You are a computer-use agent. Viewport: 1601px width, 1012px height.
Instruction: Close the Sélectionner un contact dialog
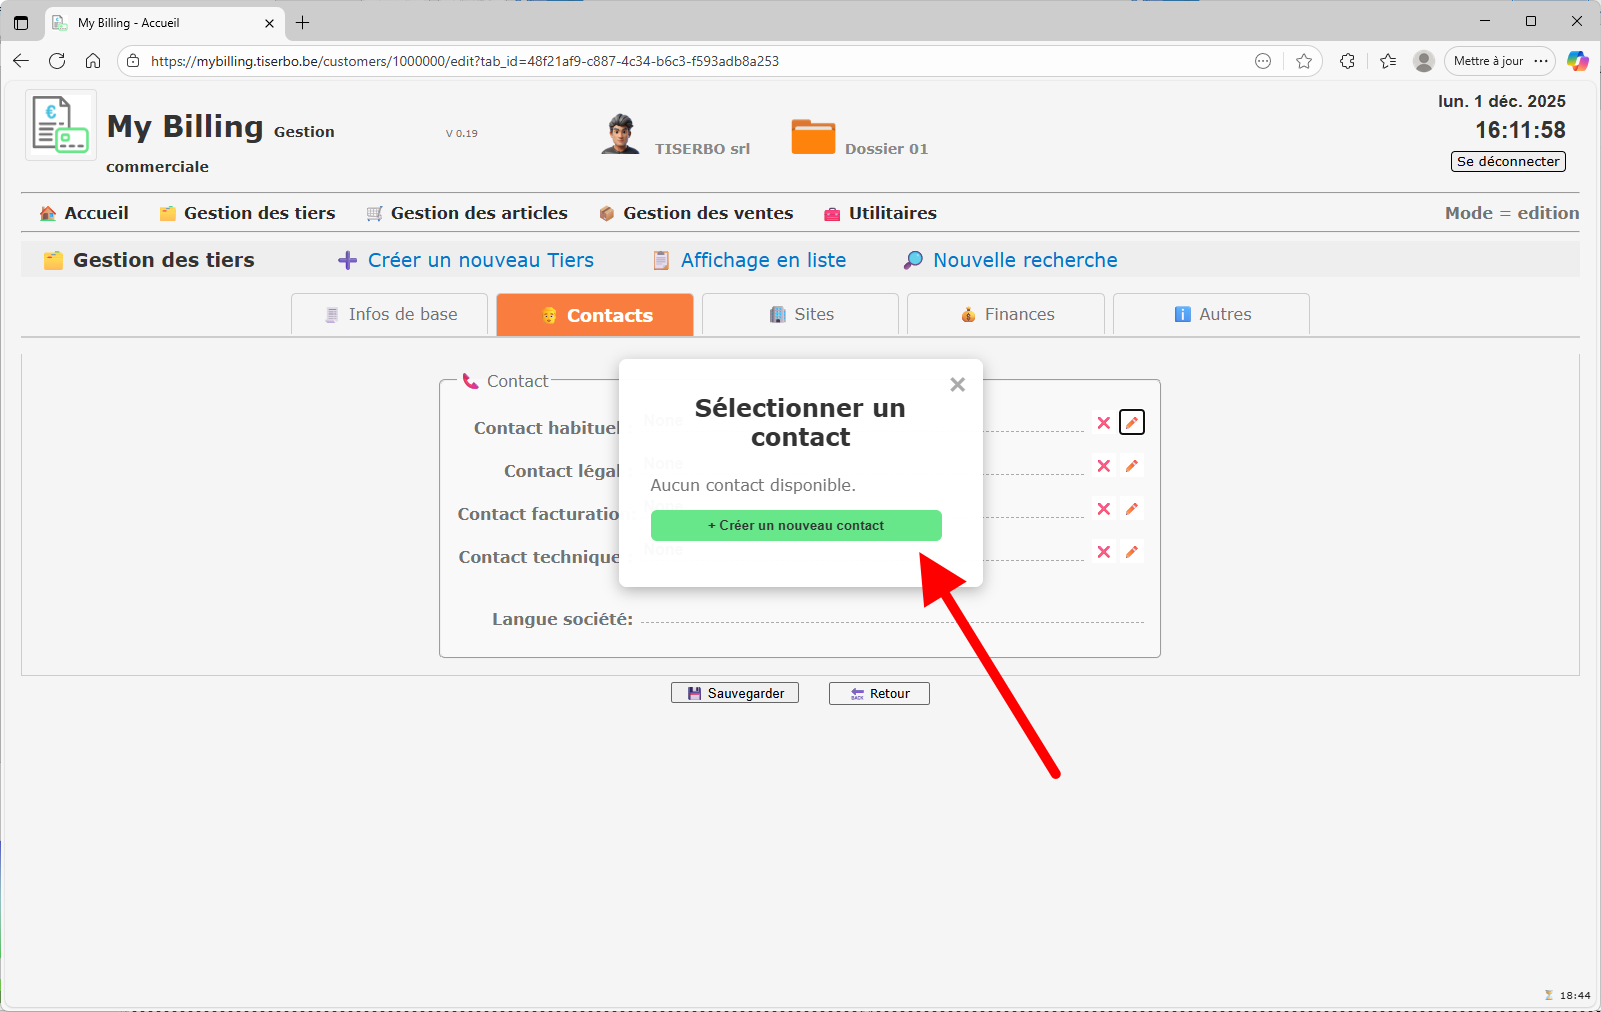[x=957, y=384]
